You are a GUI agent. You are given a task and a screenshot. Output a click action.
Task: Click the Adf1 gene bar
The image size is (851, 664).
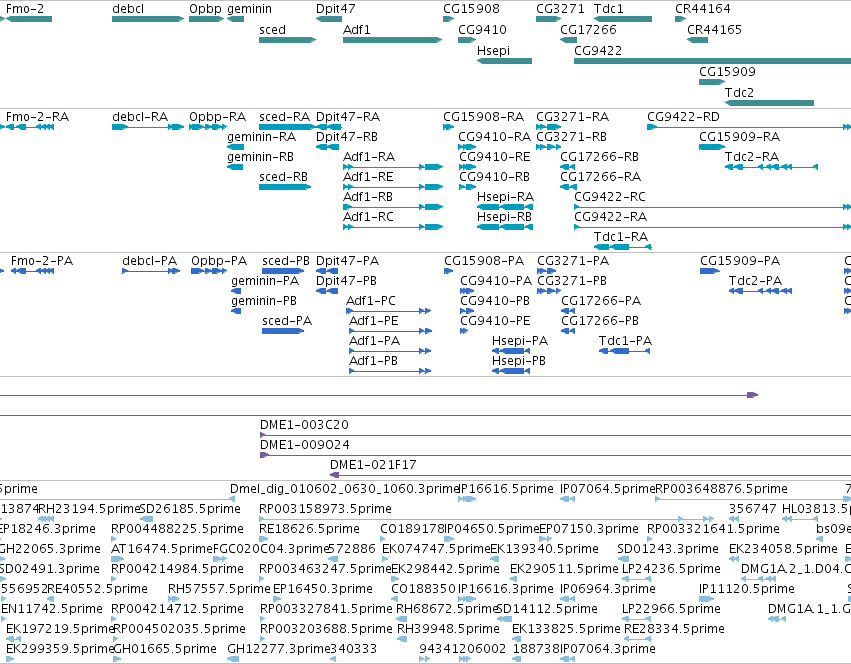(392, 40)
